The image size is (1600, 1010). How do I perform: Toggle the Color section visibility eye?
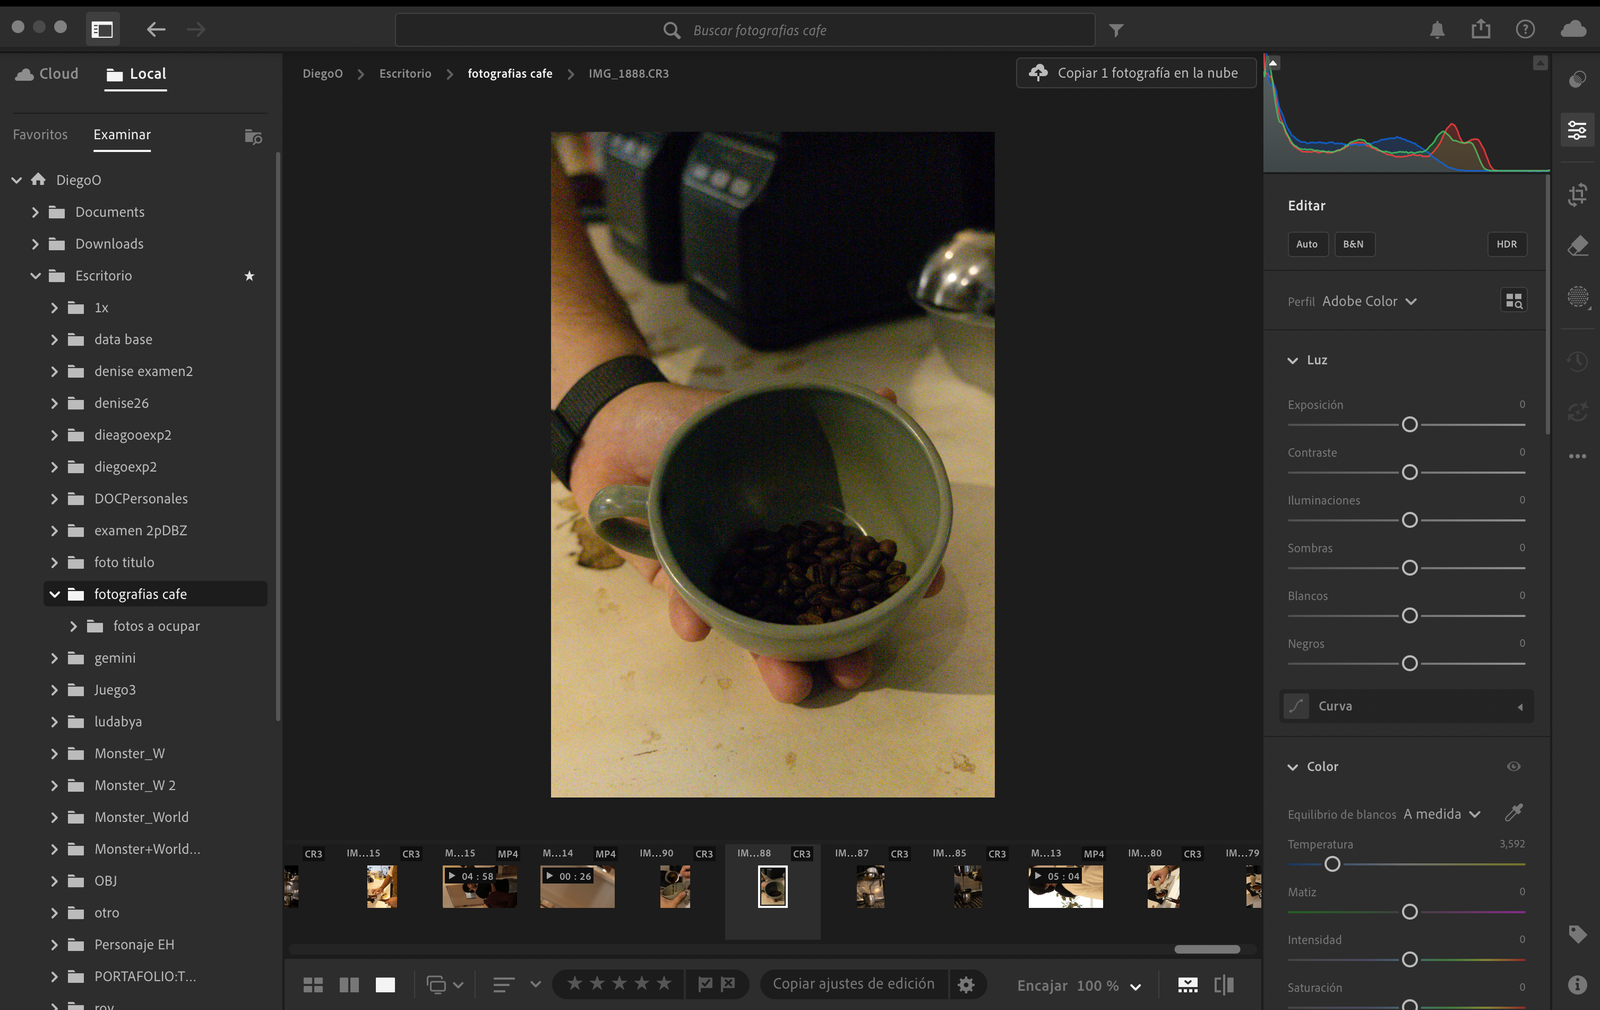tap(1513, 767)
